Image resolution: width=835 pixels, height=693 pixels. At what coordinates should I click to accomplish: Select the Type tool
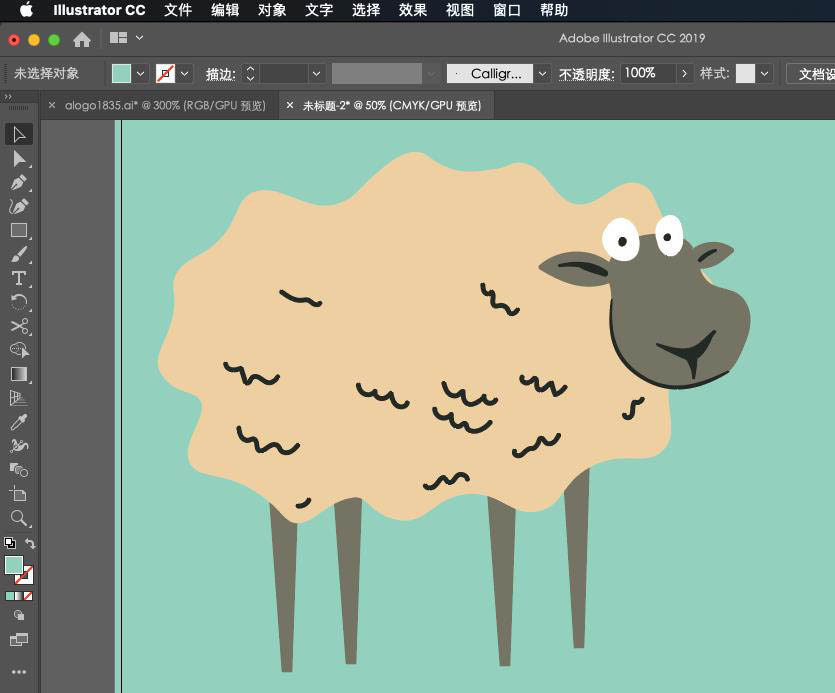coord(19,279)
